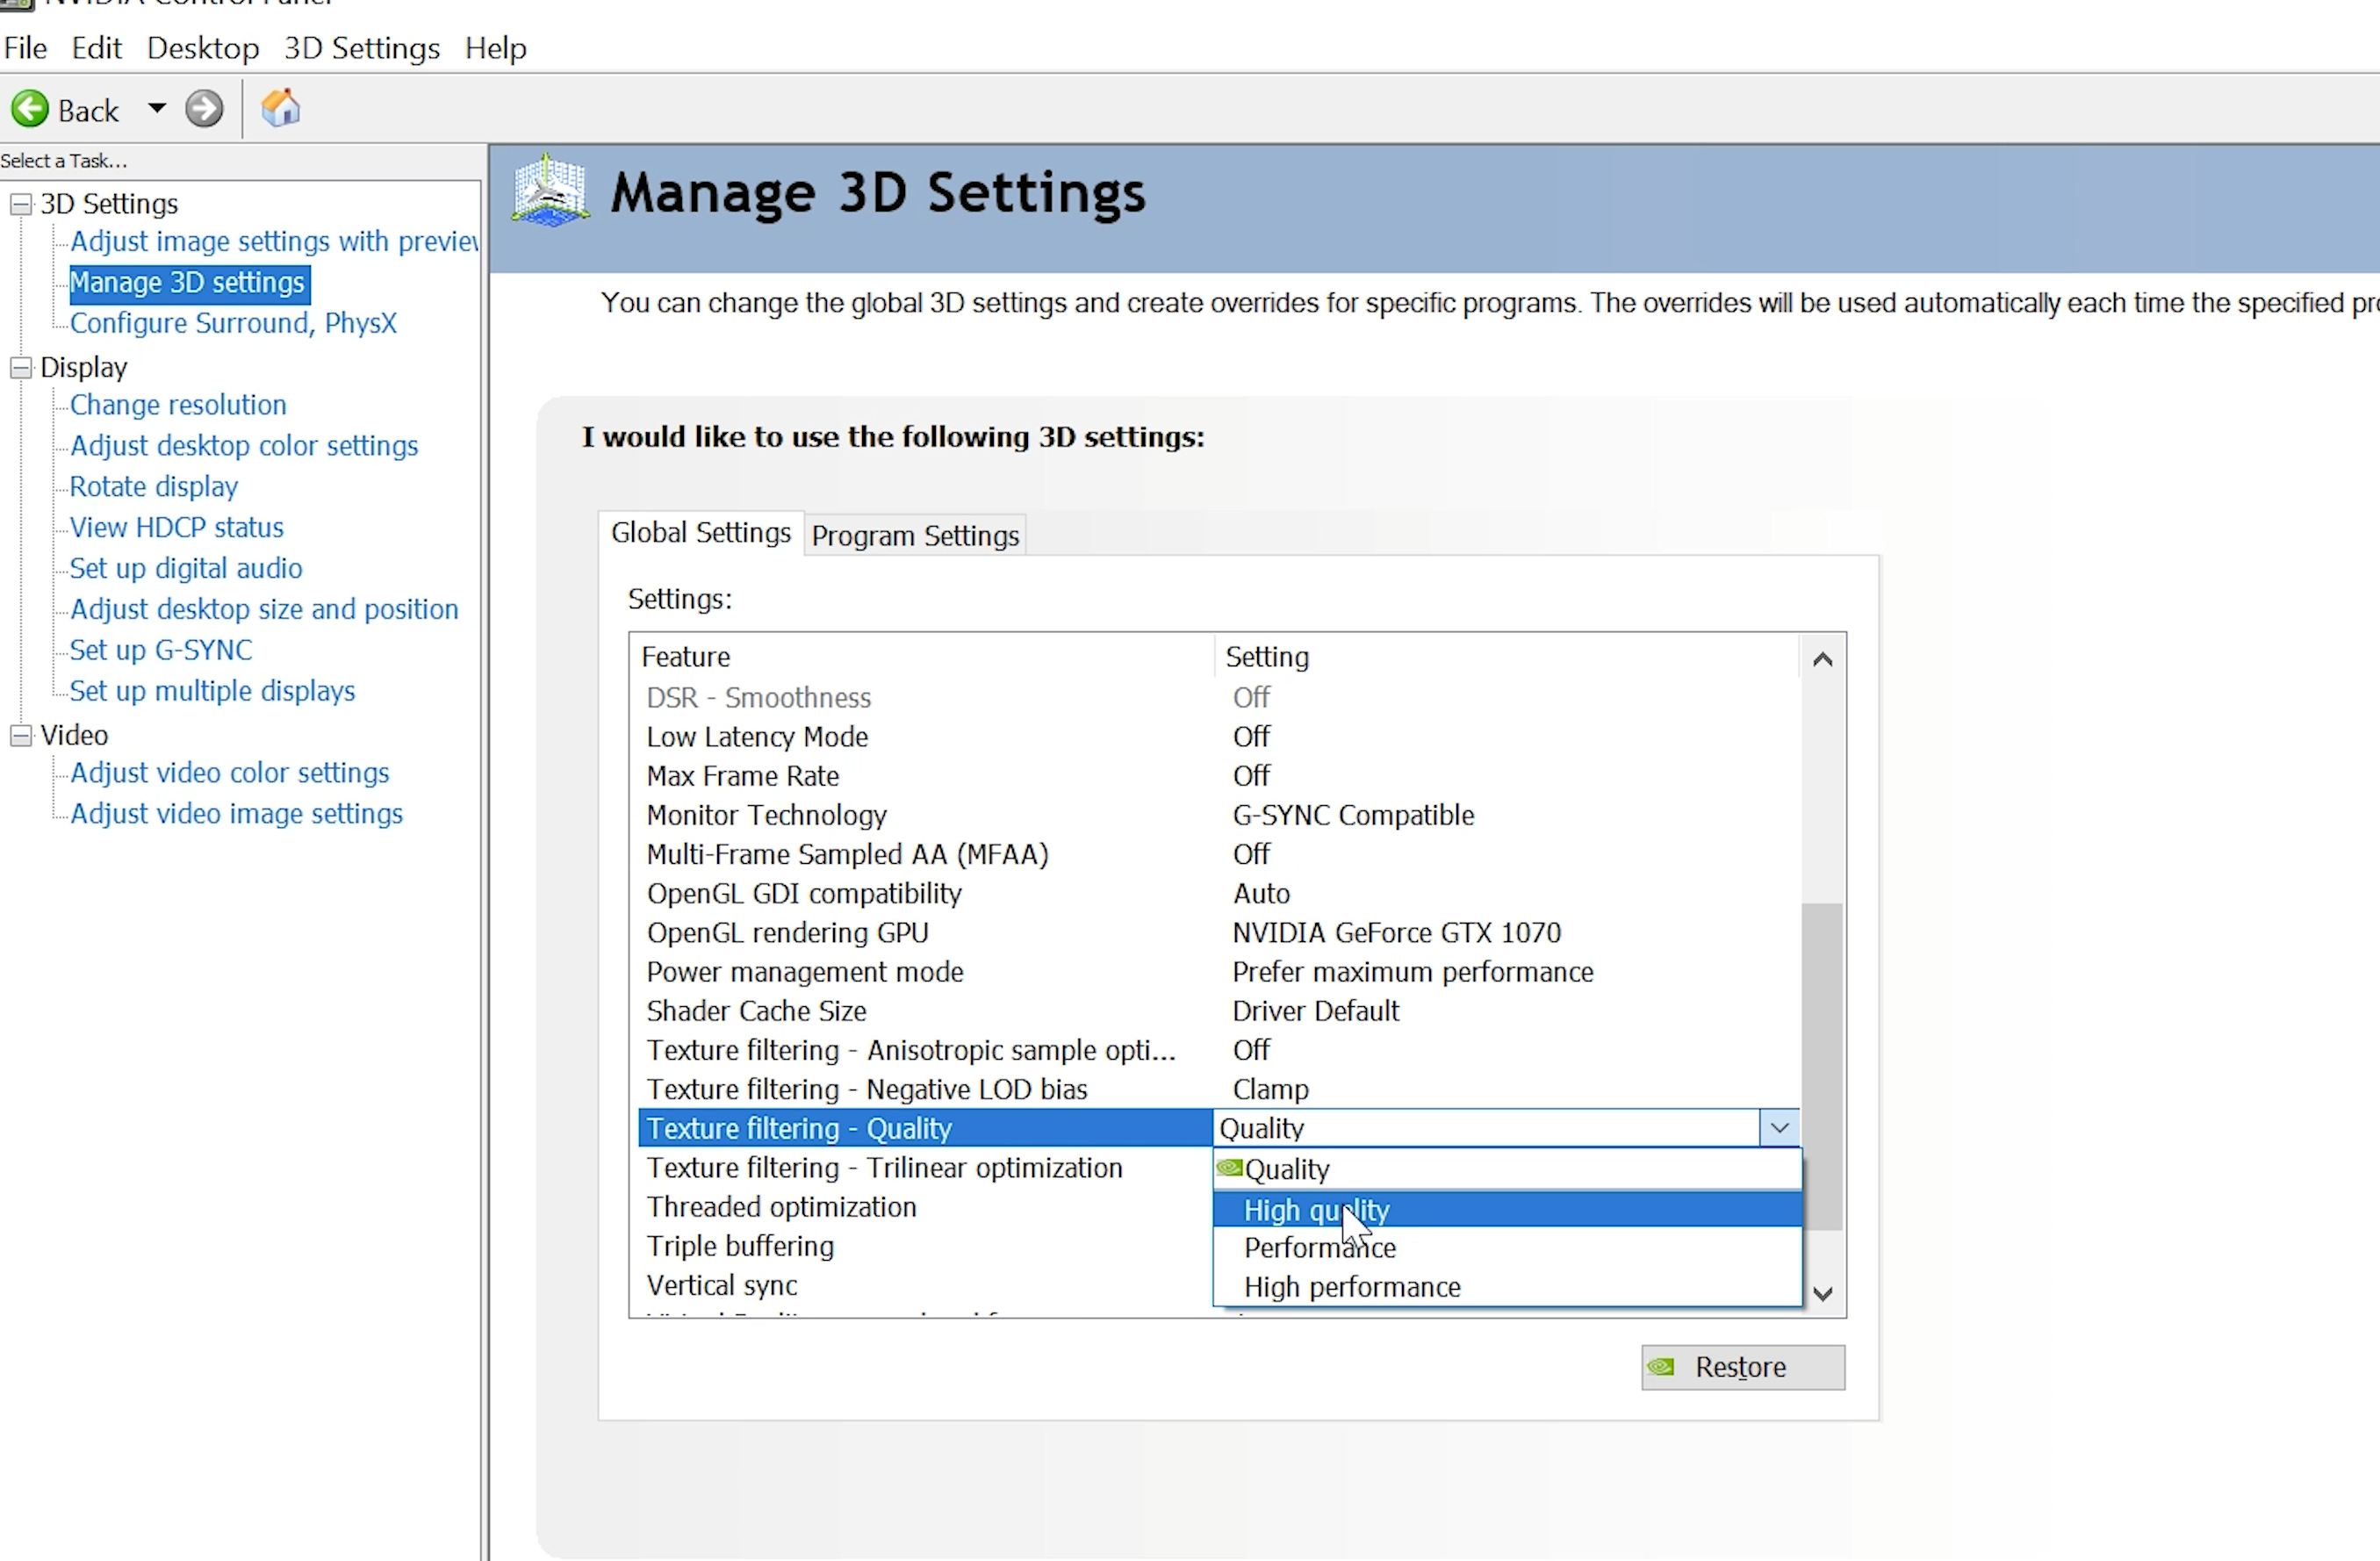Choose High performance in dropdown list

tap(1507, 1288)
